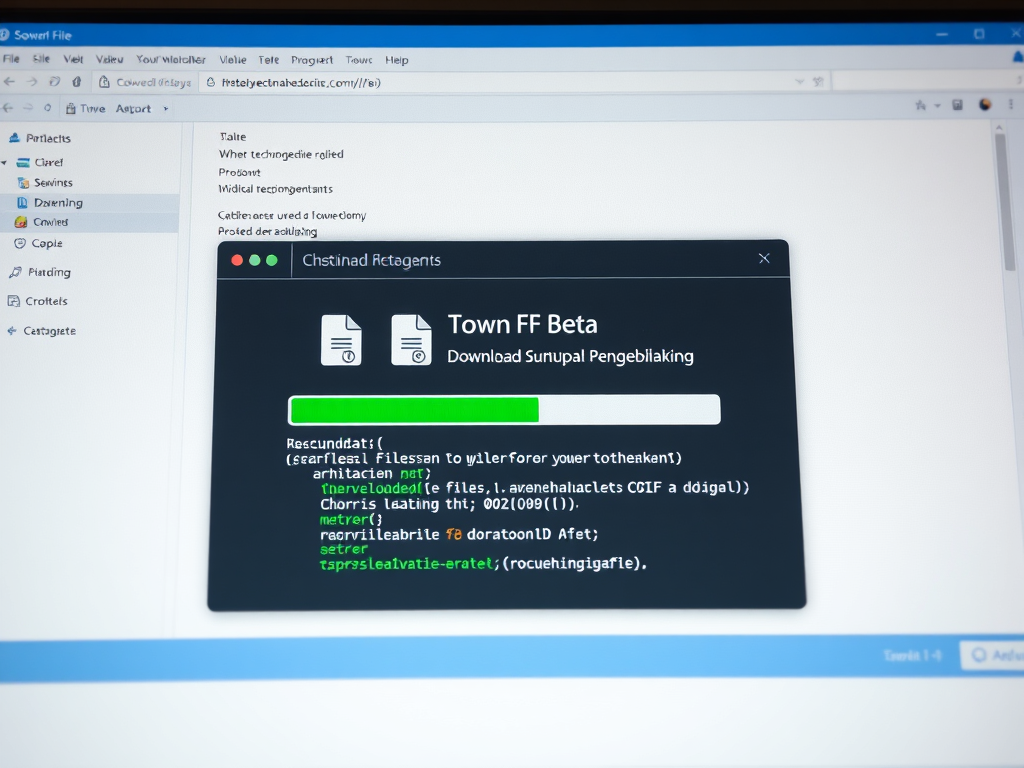The height and width of the screenshot is (768, 1024).
Task: Expand the dropdown arrow beside the bookmark star
Action: pyautogui.click(x=937, y=105)
